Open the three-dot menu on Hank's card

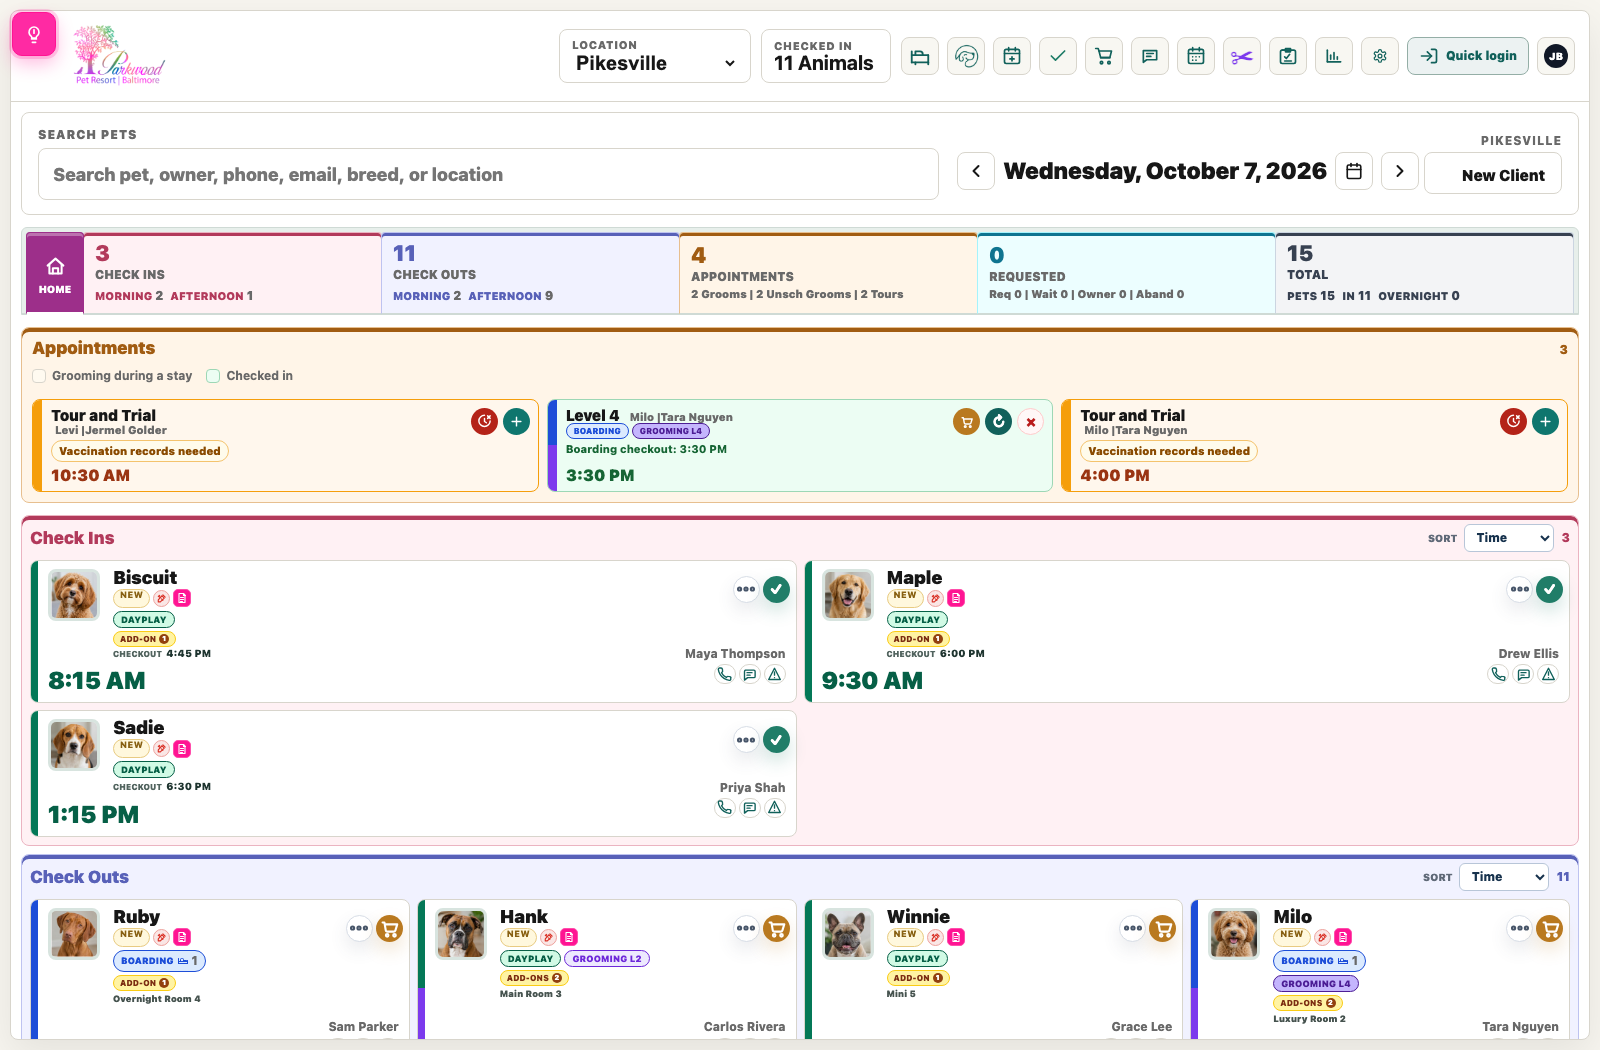(x=746, y=929)
